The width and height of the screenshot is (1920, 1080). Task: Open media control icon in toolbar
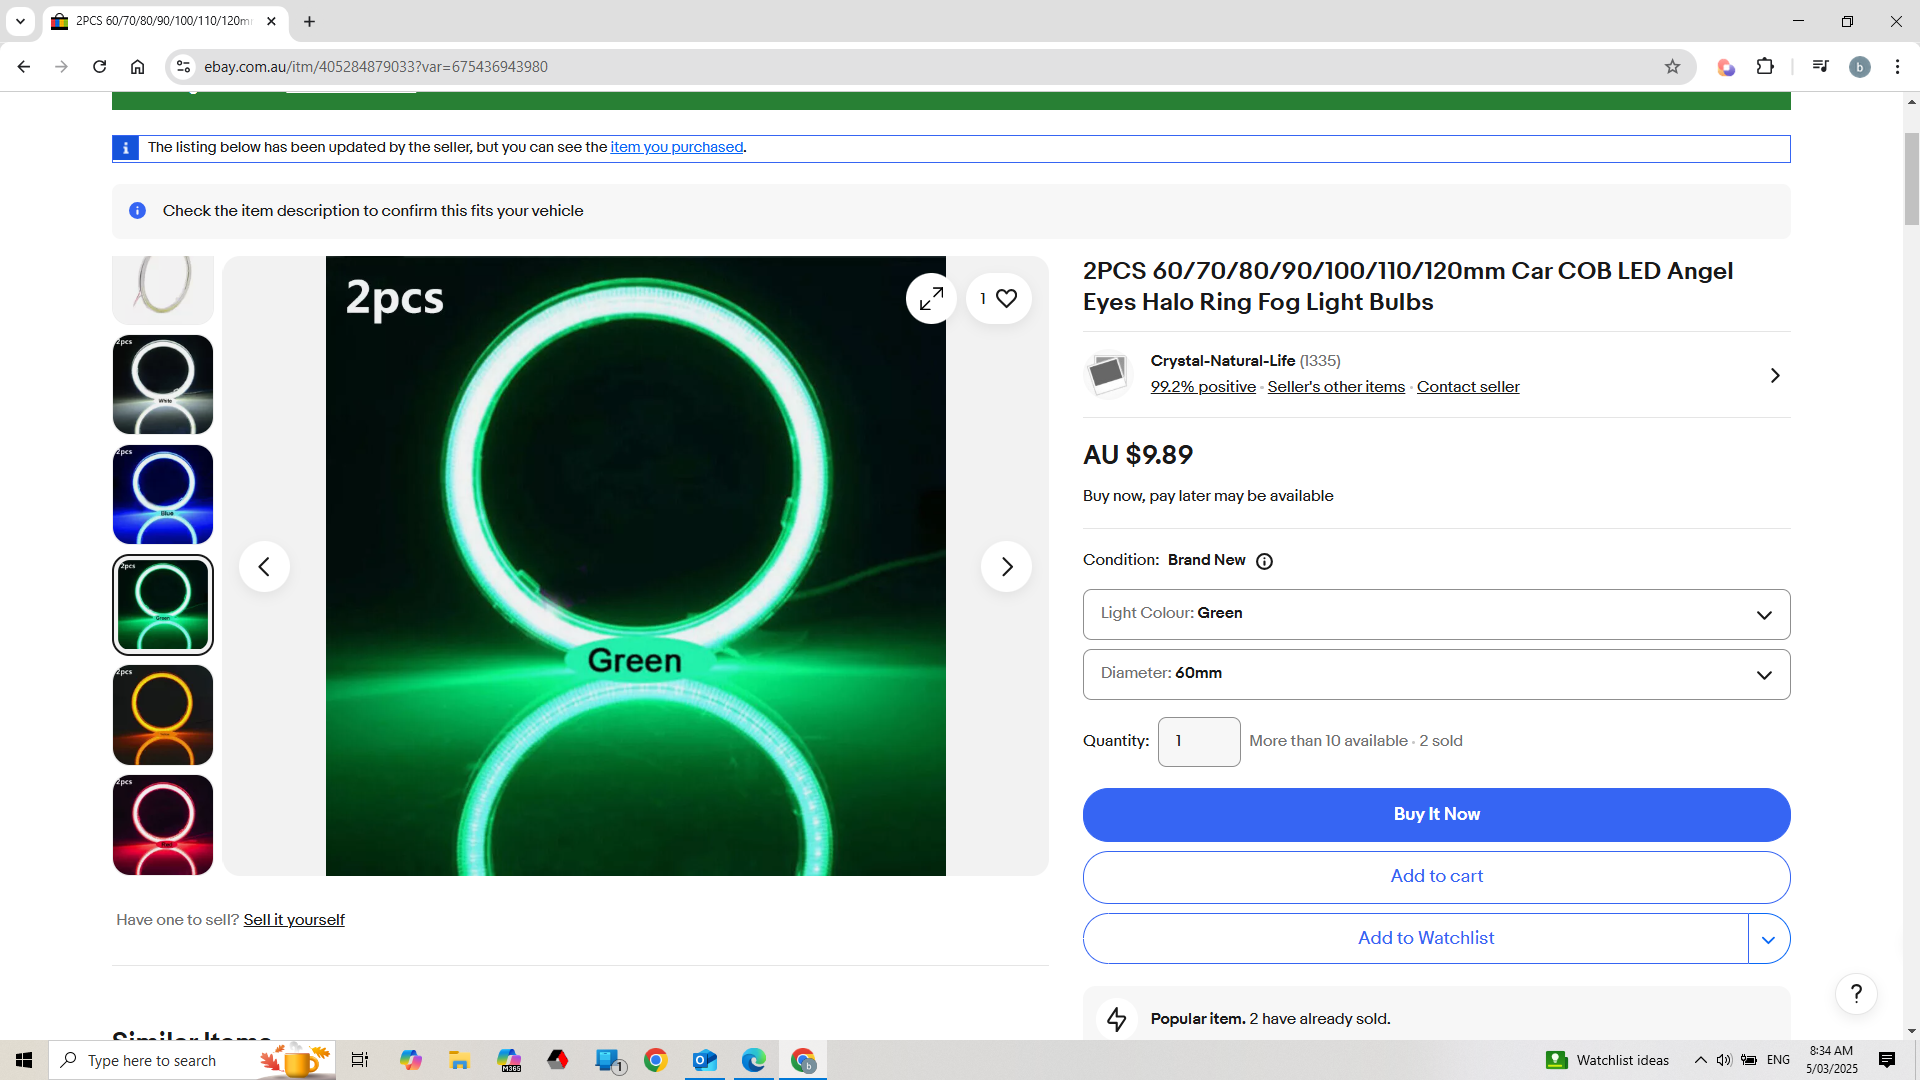(1820, 67)
